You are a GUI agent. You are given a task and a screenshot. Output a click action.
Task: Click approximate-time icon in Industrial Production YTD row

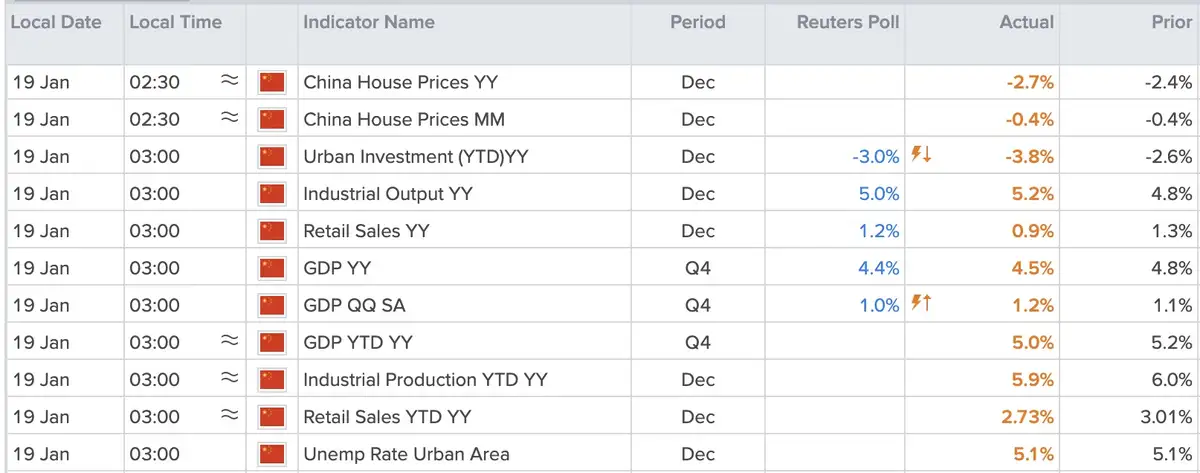point(229,378)
